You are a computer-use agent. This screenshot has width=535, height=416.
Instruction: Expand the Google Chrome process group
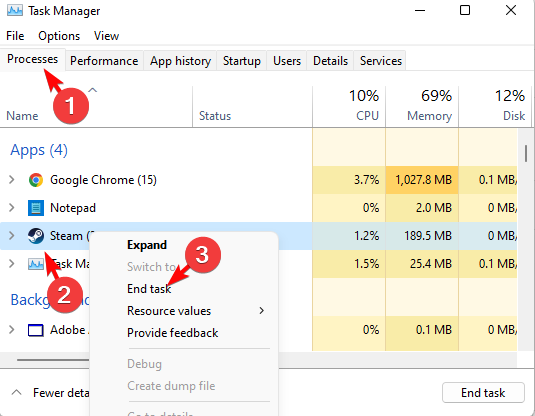[x=12, y=180]
